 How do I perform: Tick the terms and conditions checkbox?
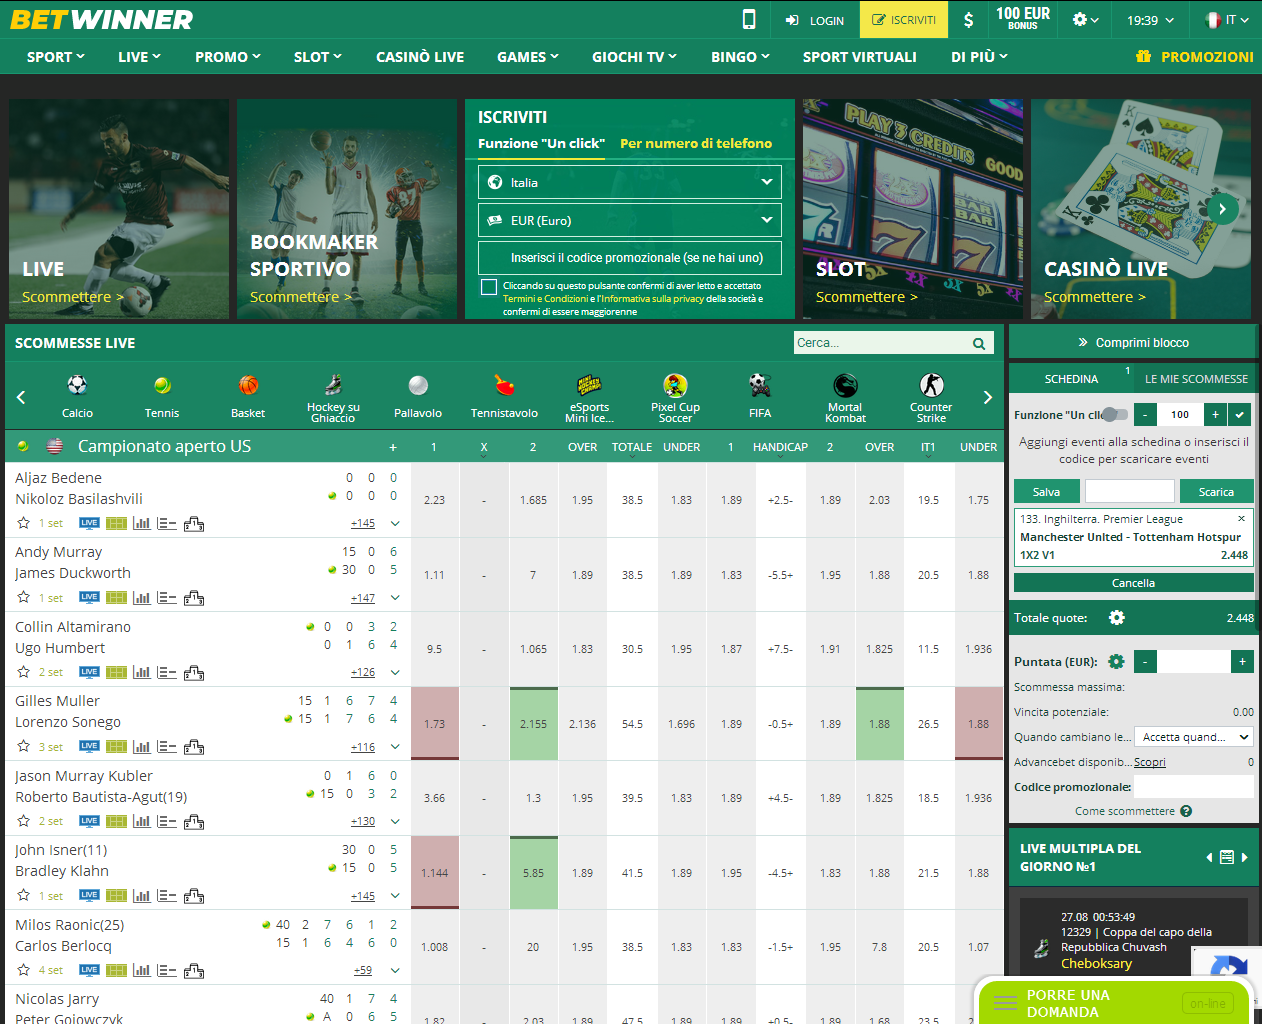pos(489,287)
